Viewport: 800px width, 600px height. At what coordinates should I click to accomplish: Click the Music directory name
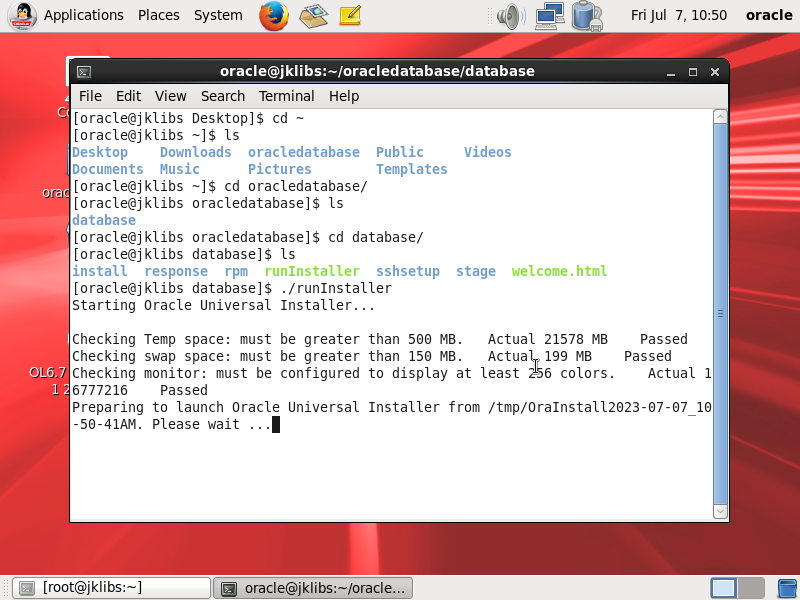pos(180,169)
